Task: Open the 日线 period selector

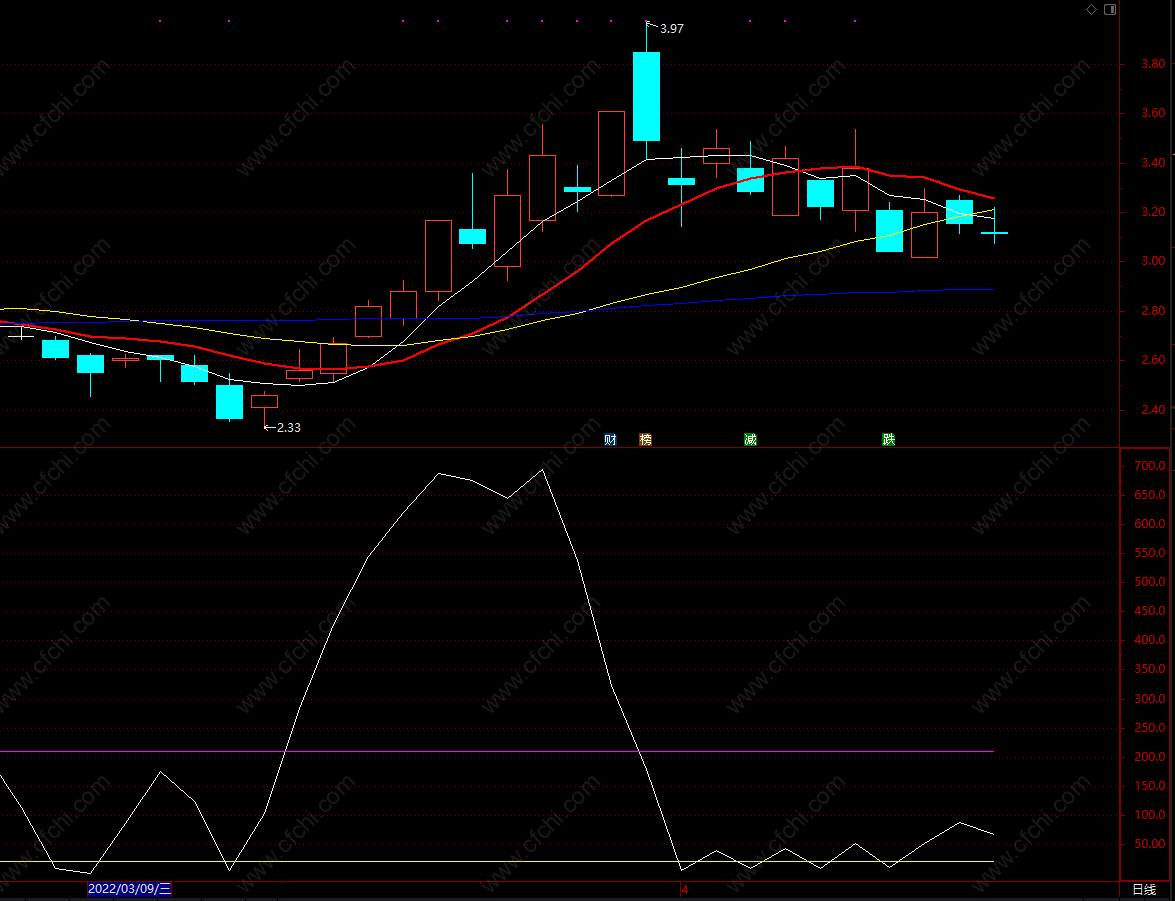Action: [x=1144, y=890]
